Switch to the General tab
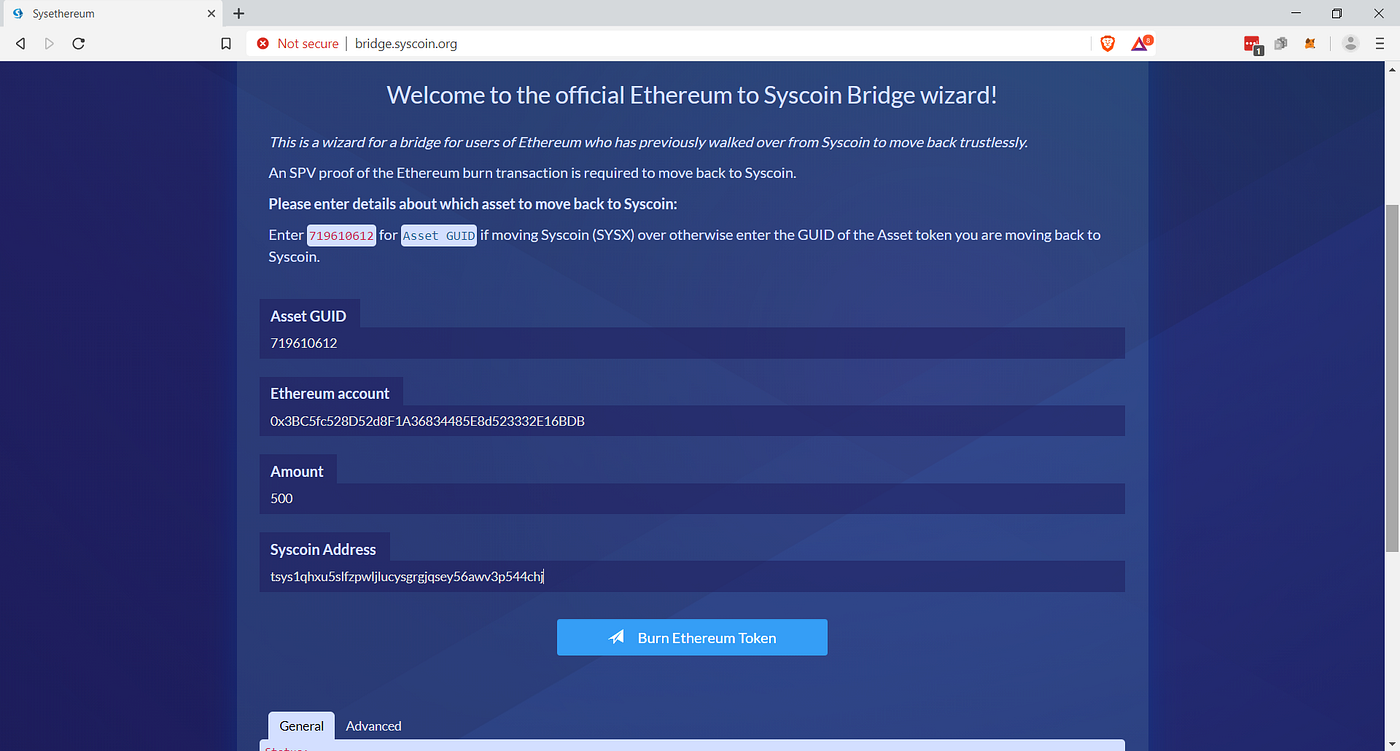This screenshot has height=751, width=1400. pos(301,726)
